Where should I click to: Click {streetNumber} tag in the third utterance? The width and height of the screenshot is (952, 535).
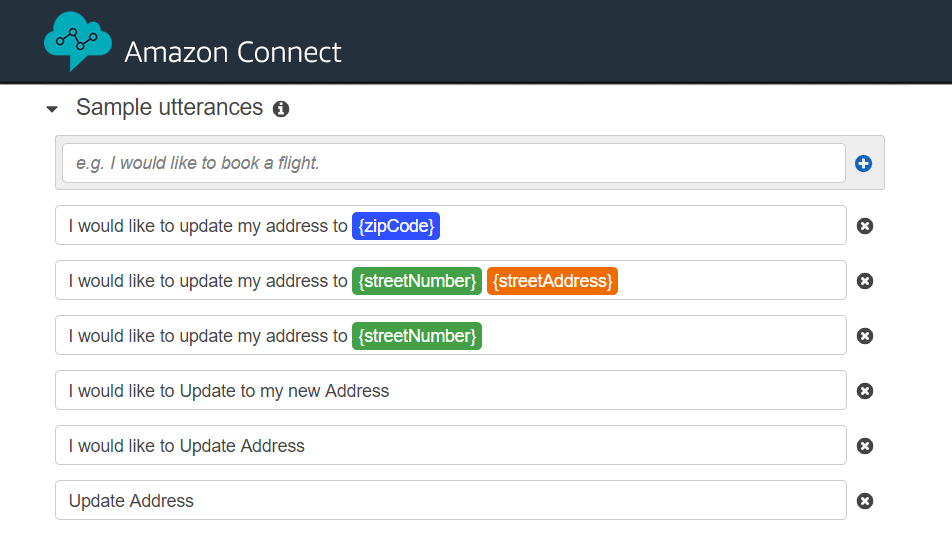[x=417, y=336]
